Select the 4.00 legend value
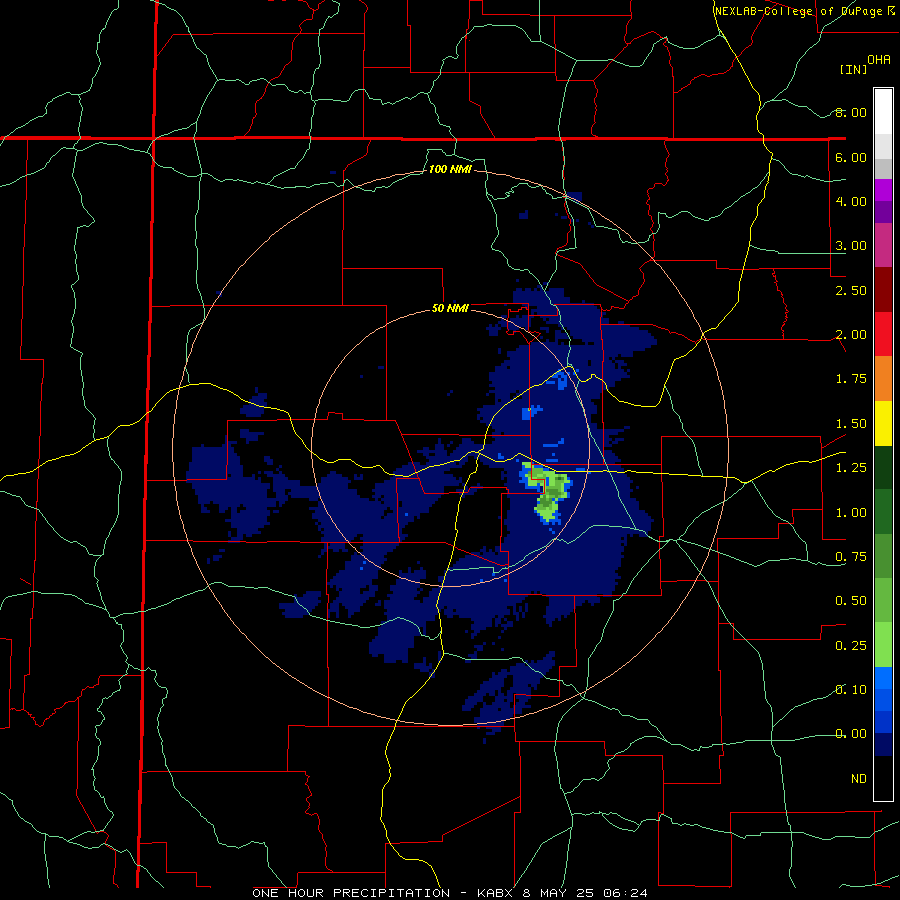Viewport: 900px width, 900px height. pos(851,201)
